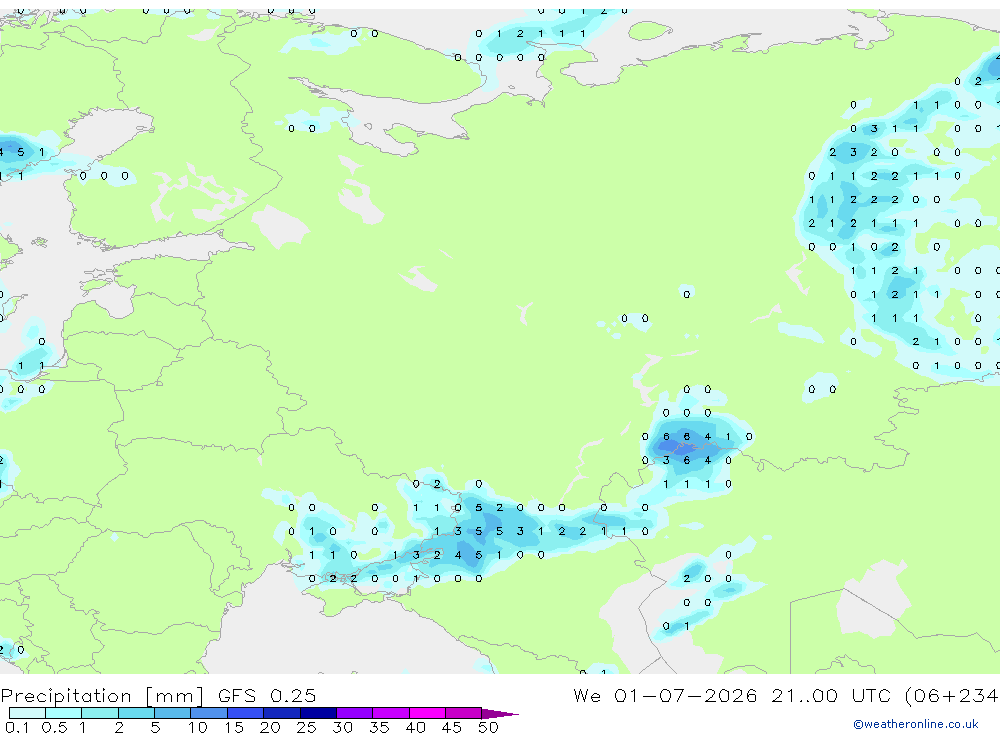The width and height of the screenshot is (1000, 733).
Task: Click the '0.1' legend scale label
Action: [17, 727]
